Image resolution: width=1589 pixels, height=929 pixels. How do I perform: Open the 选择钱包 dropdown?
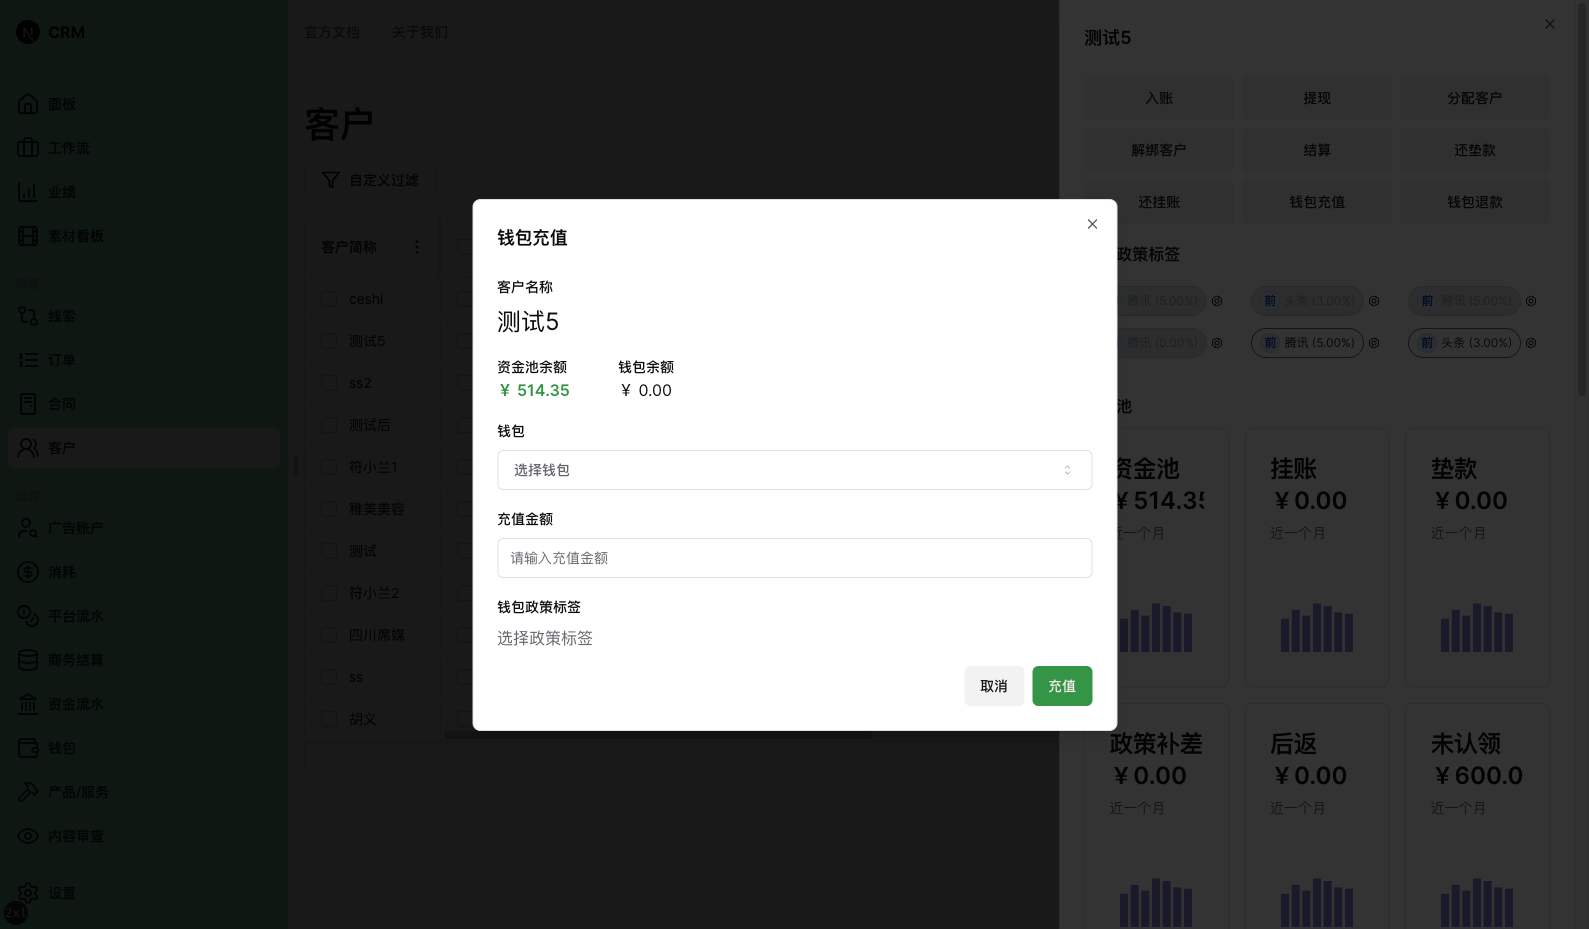tap(794, 470)
